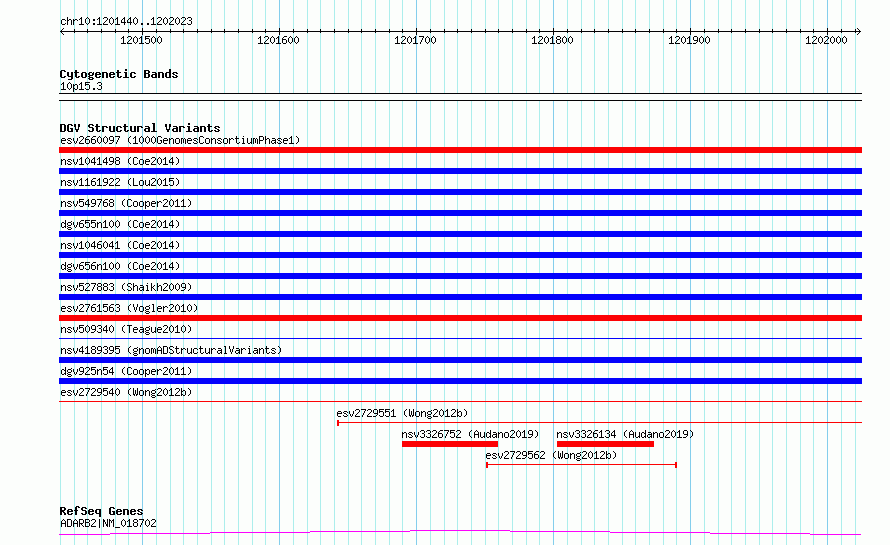
Task: Click the nsv1161922 blue variant bar
Action: [x=460, y=192]
